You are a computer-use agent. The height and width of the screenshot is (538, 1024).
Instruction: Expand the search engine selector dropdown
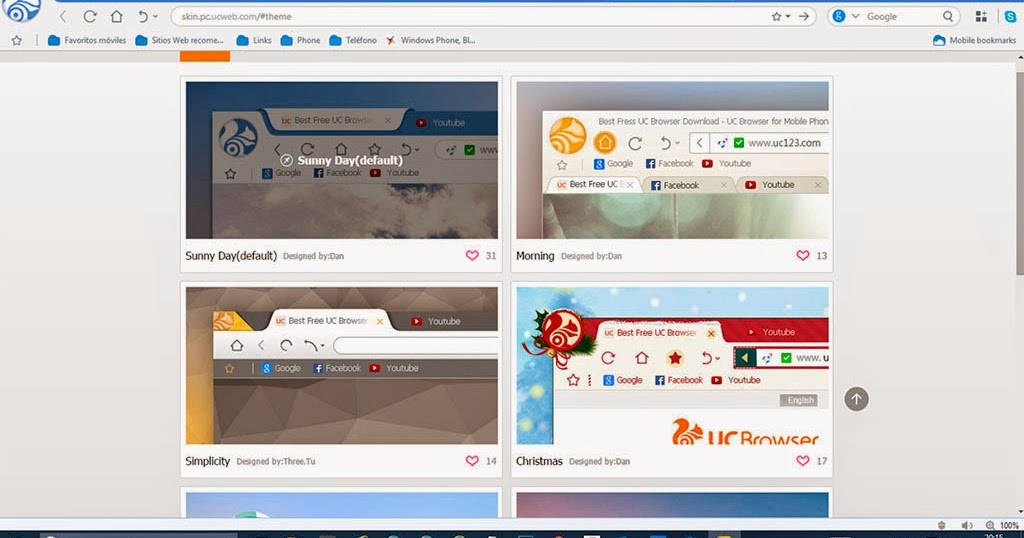(854, 16)
